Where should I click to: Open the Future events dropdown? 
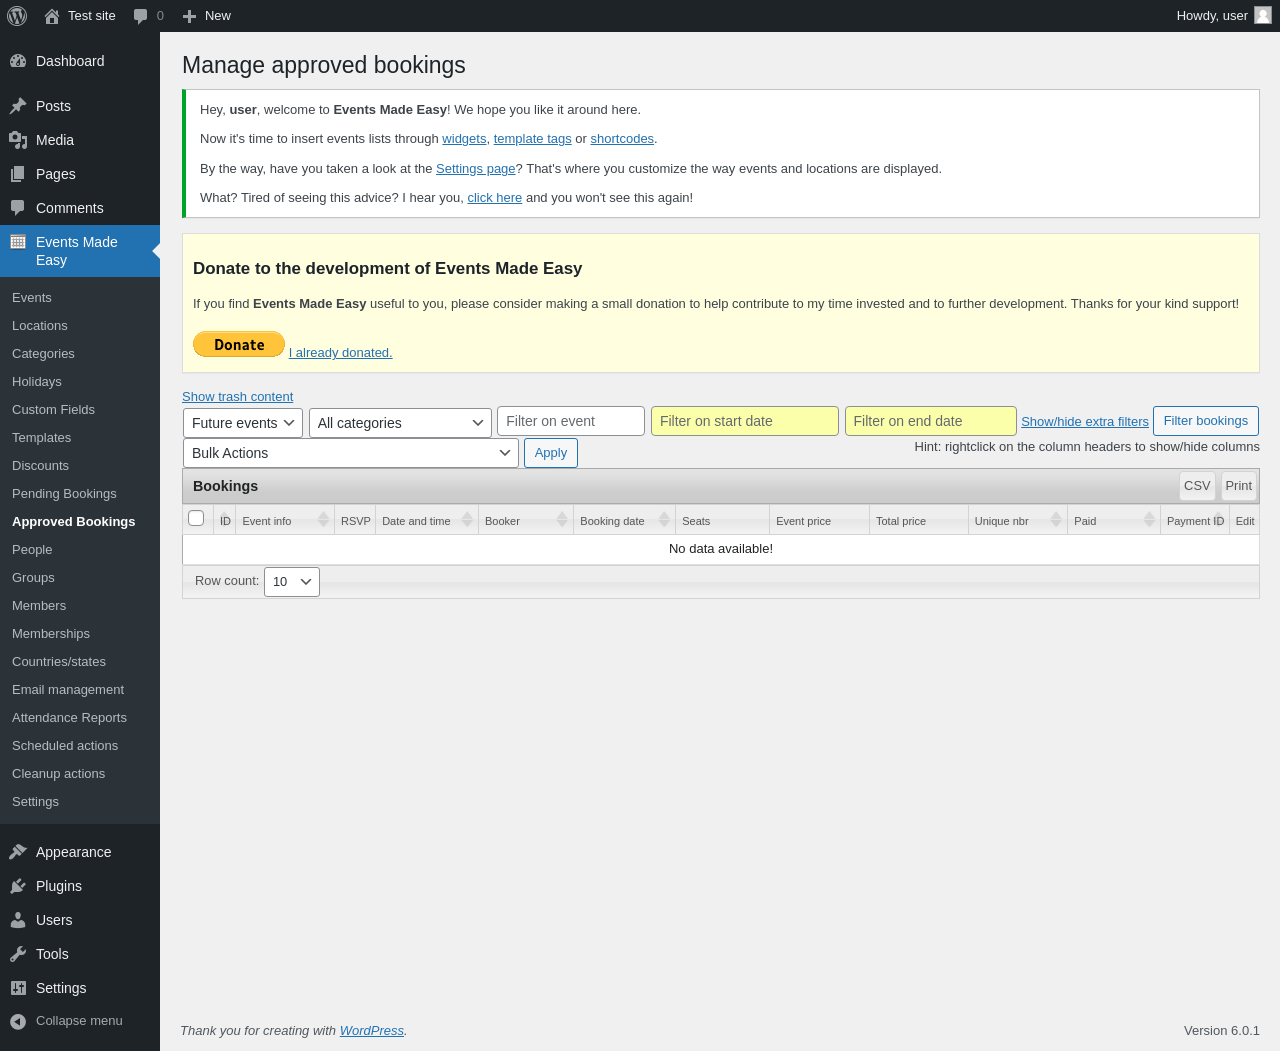coord(243,423)
